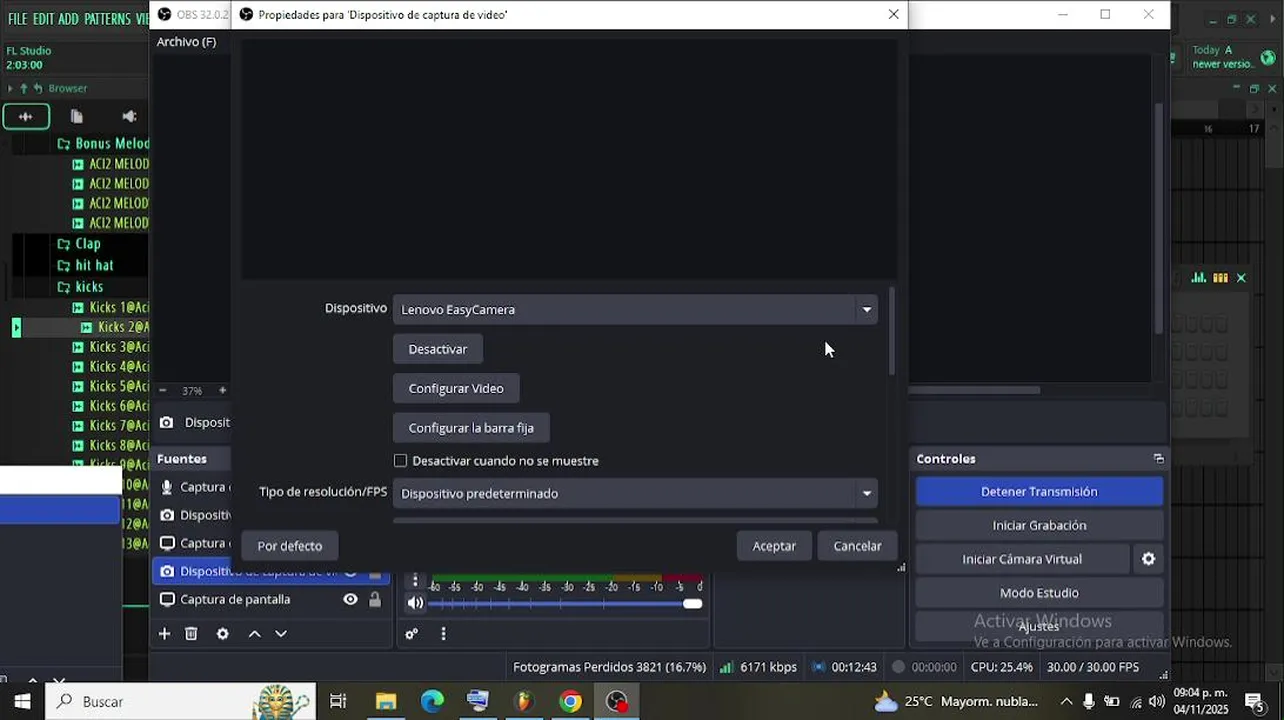Screen dimensions: 1284x720
Task: Click Captura audio microphone source icon
Action: coord(167,487)
